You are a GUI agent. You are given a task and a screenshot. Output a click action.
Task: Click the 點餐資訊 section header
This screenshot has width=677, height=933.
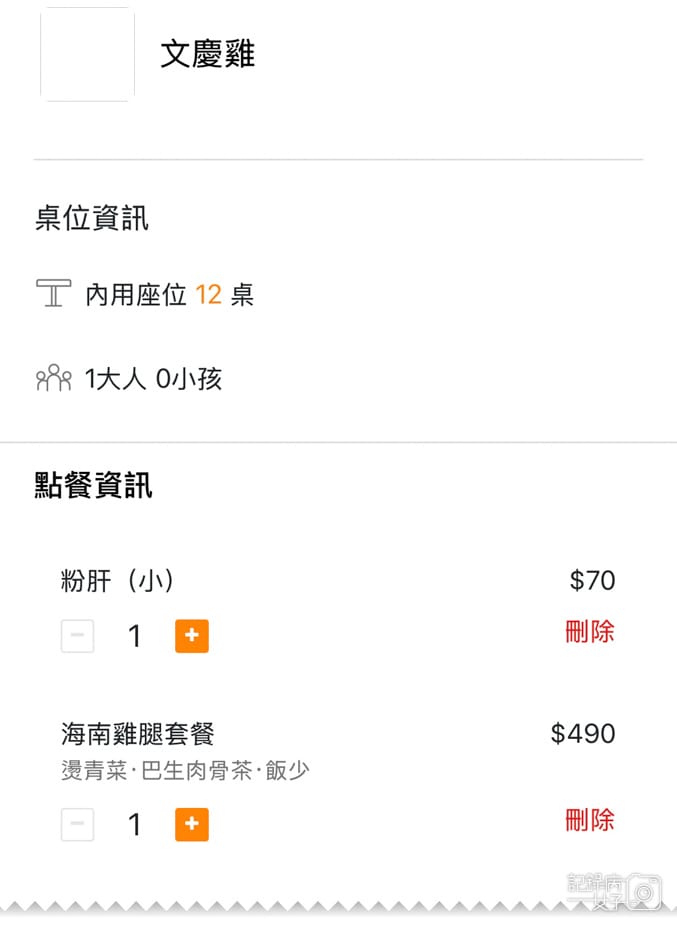click(91, 485)
